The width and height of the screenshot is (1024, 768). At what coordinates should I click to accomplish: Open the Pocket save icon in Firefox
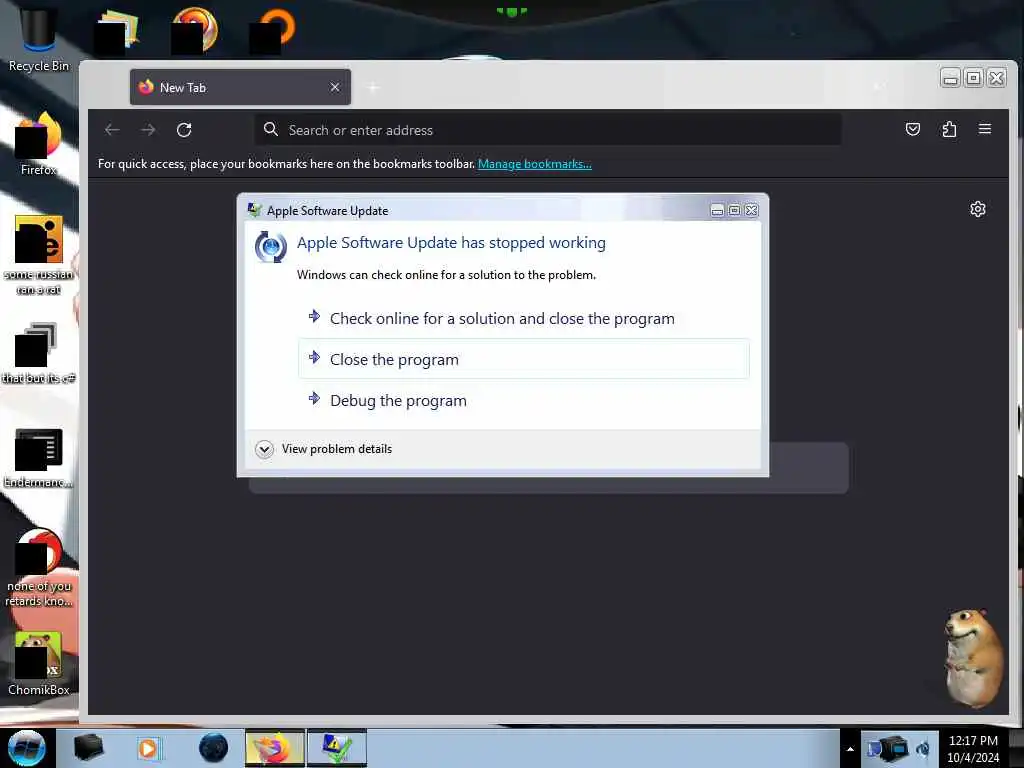tap(913, 129)
